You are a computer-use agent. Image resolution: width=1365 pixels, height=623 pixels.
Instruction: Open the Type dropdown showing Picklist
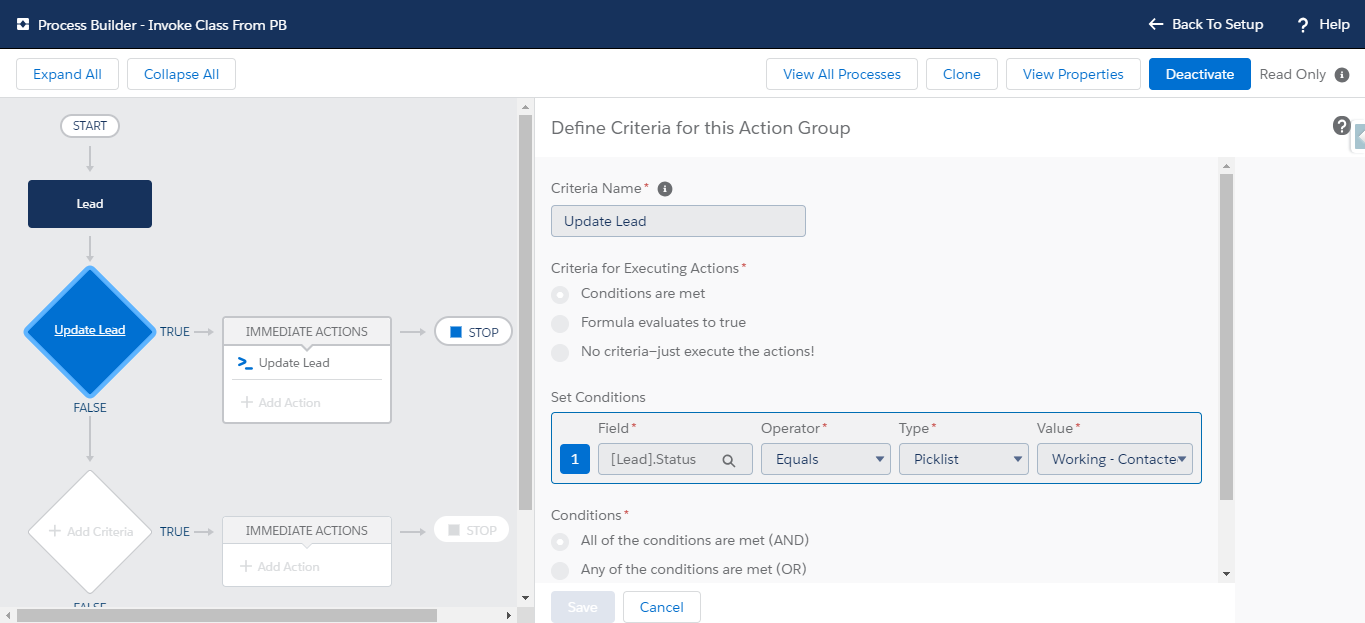click(963, 459)
